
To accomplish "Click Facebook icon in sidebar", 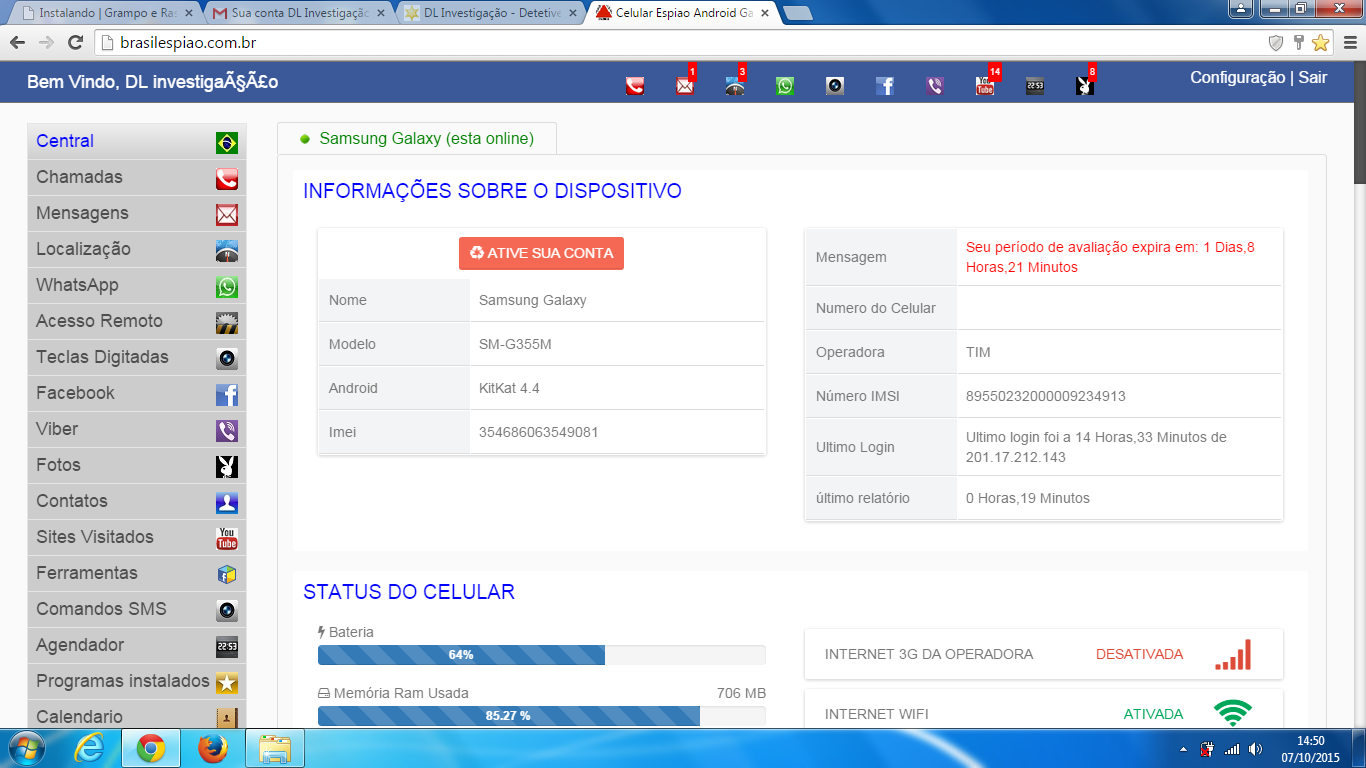I will click(227, 395).
